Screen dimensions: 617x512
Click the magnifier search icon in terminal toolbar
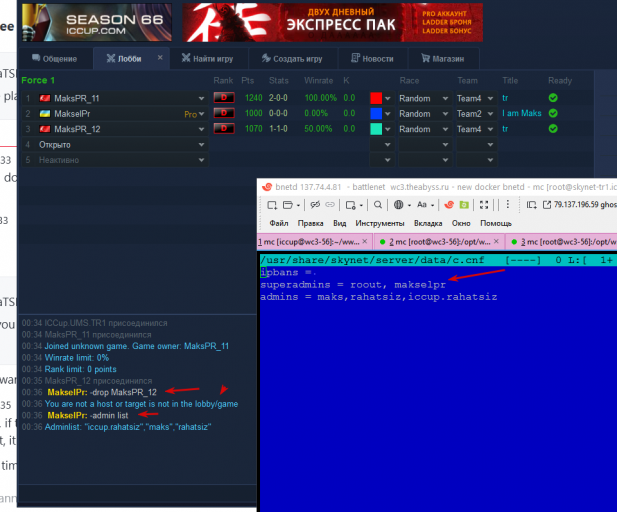pos(378,205)
